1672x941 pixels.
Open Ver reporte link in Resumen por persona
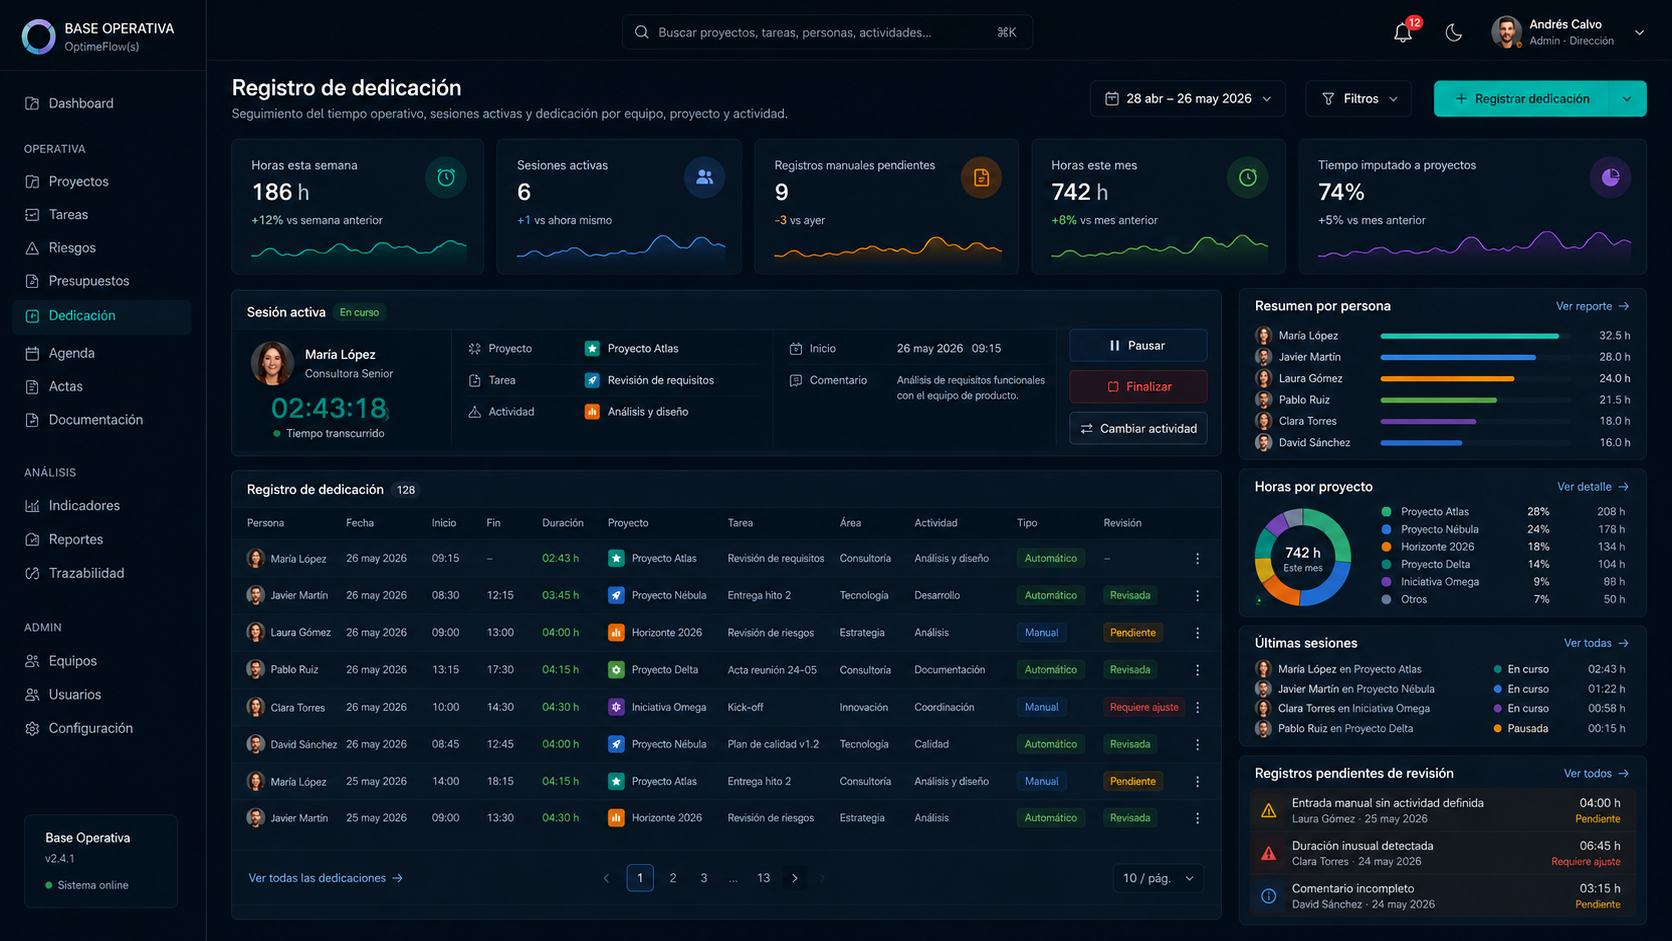pos(1592,306)
